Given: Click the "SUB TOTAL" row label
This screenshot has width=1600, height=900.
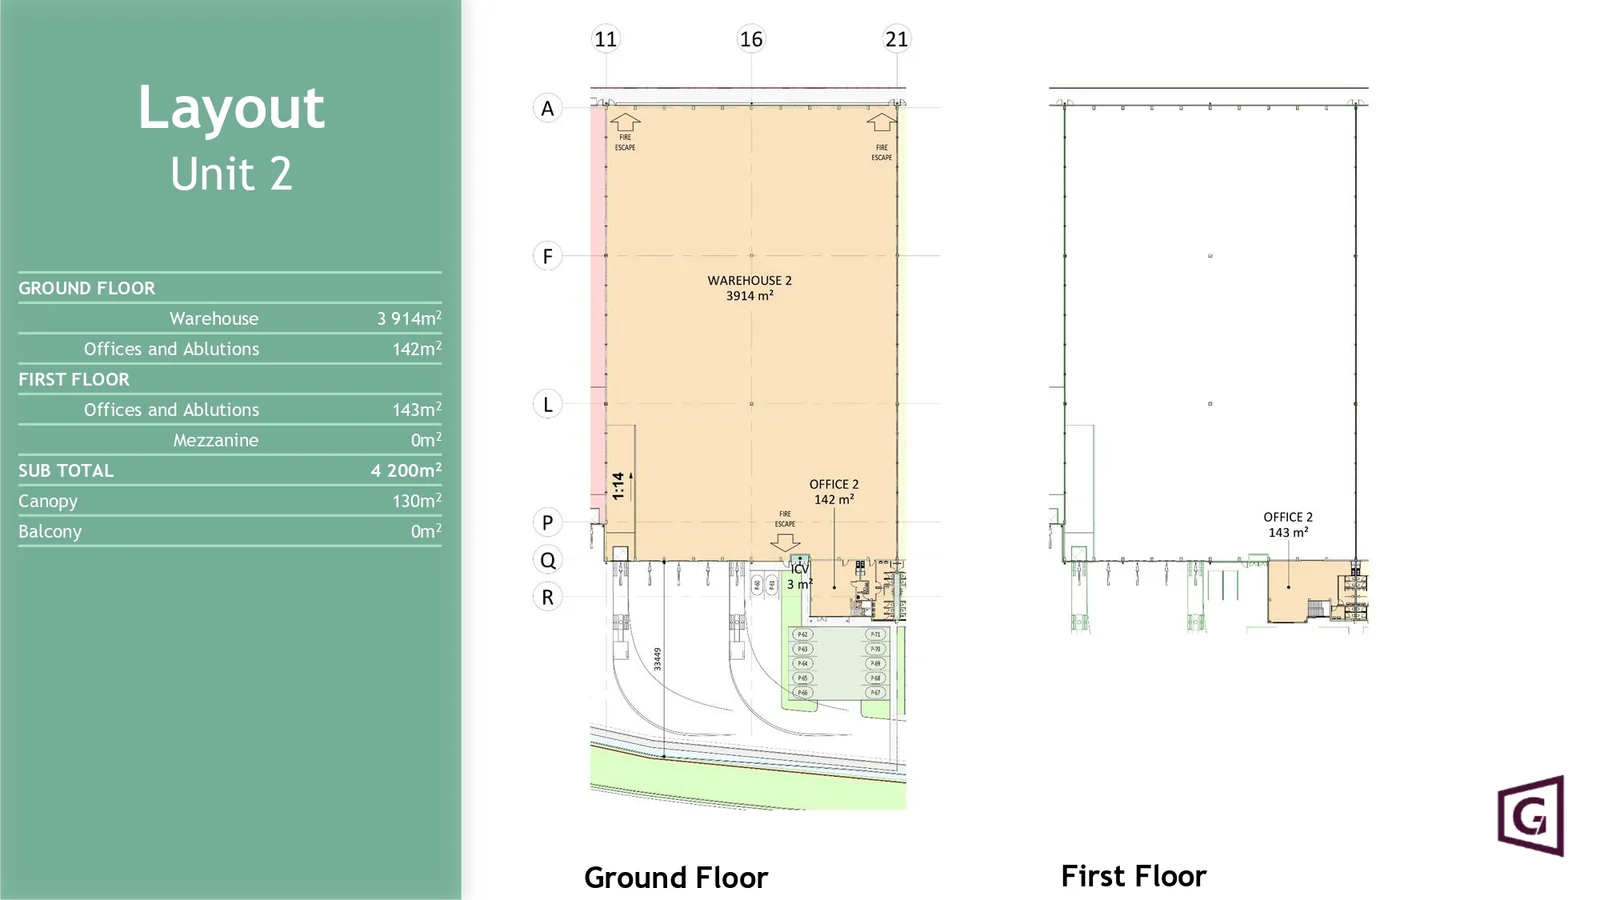Looking at the screenshot, I should pyautogui.click(x=66, y=470).
